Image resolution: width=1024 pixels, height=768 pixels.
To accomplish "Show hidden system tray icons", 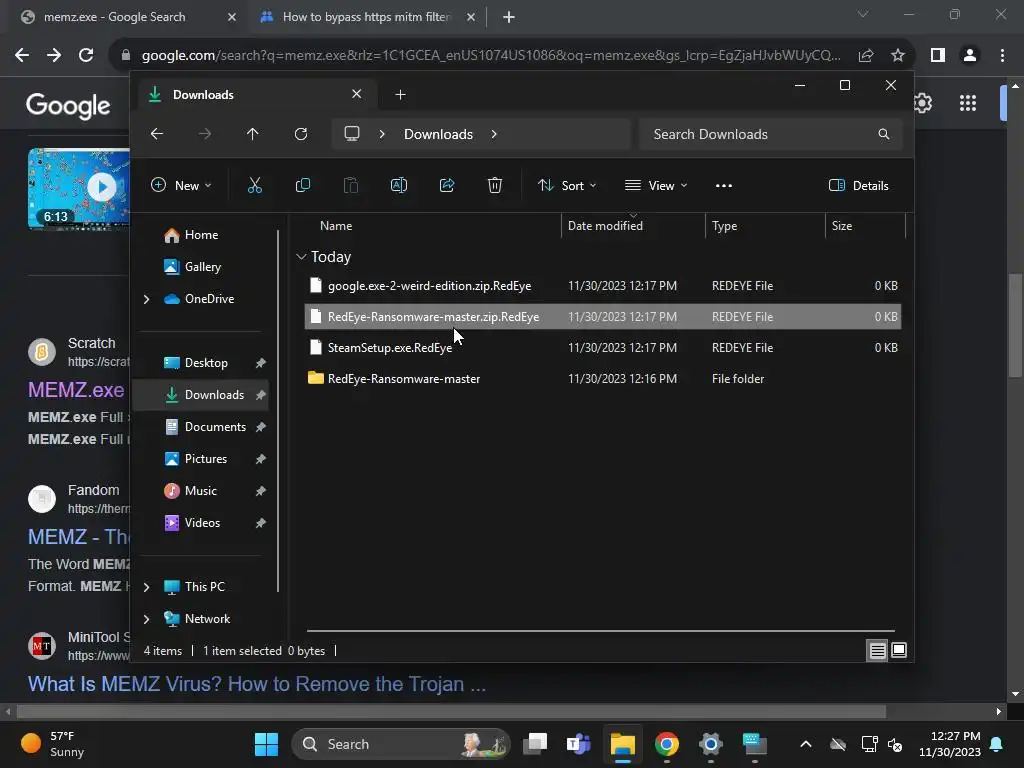I will click(x=806, y=744).
